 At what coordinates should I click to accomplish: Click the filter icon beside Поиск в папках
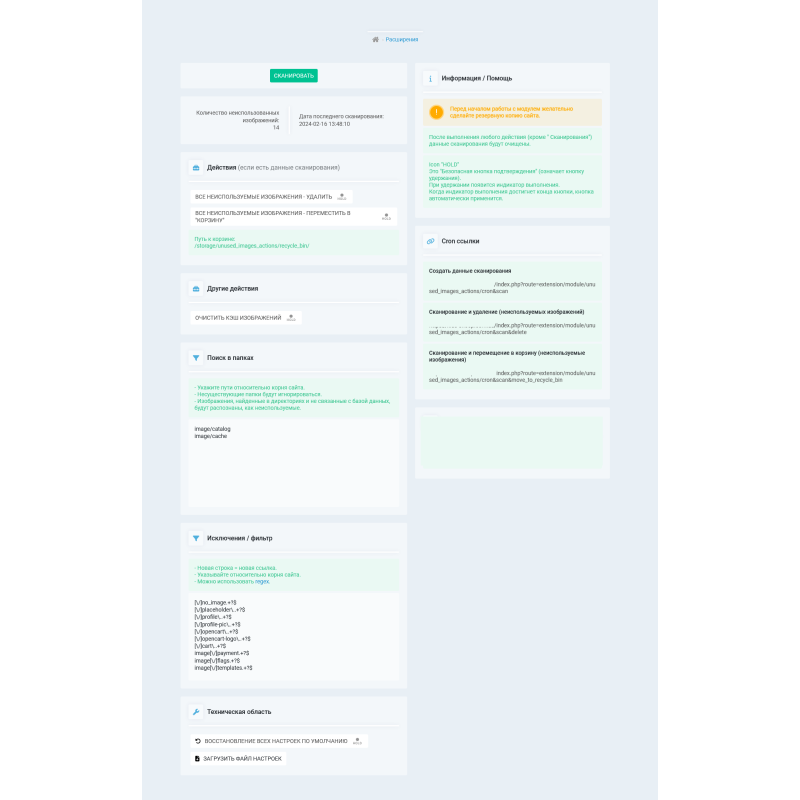(196, 357)
